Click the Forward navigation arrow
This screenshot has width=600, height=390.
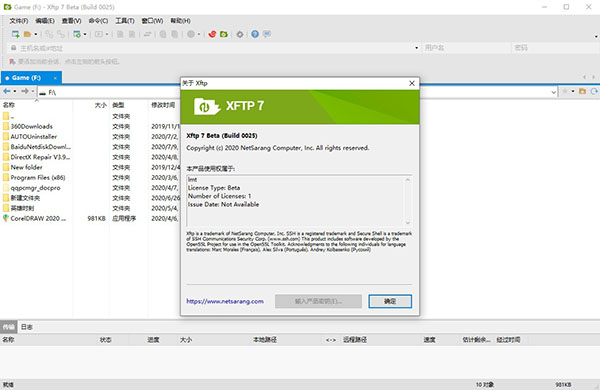(25, 91)
